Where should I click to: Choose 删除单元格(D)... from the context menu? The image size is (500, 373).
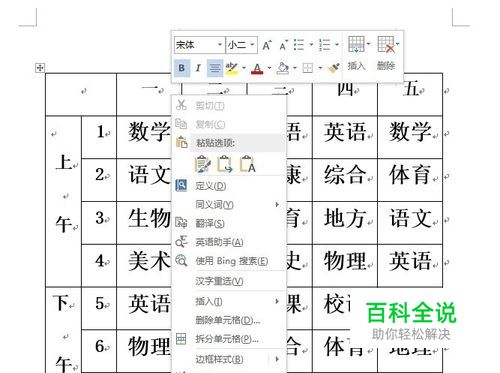point(229,320)
